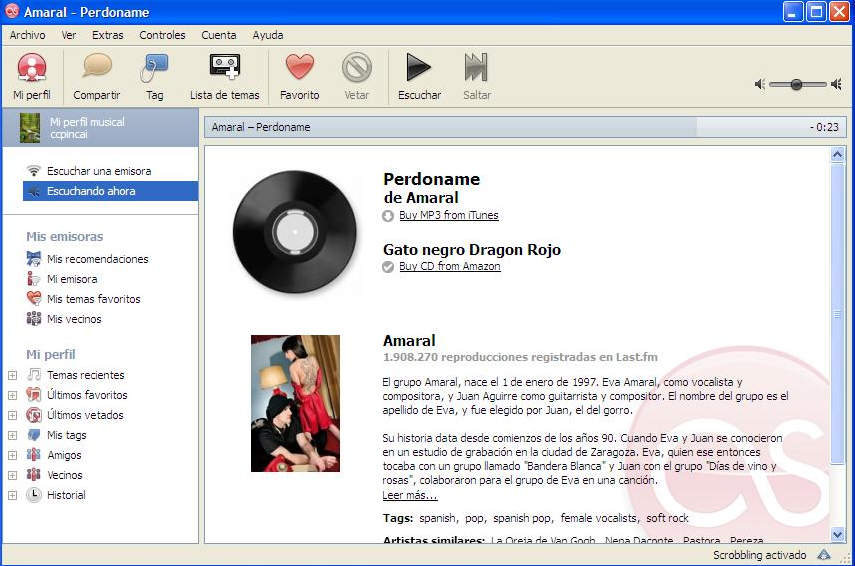Click the Temas recientes music note icon
This screenshot has height=566, width=855.
pos(34,375)
